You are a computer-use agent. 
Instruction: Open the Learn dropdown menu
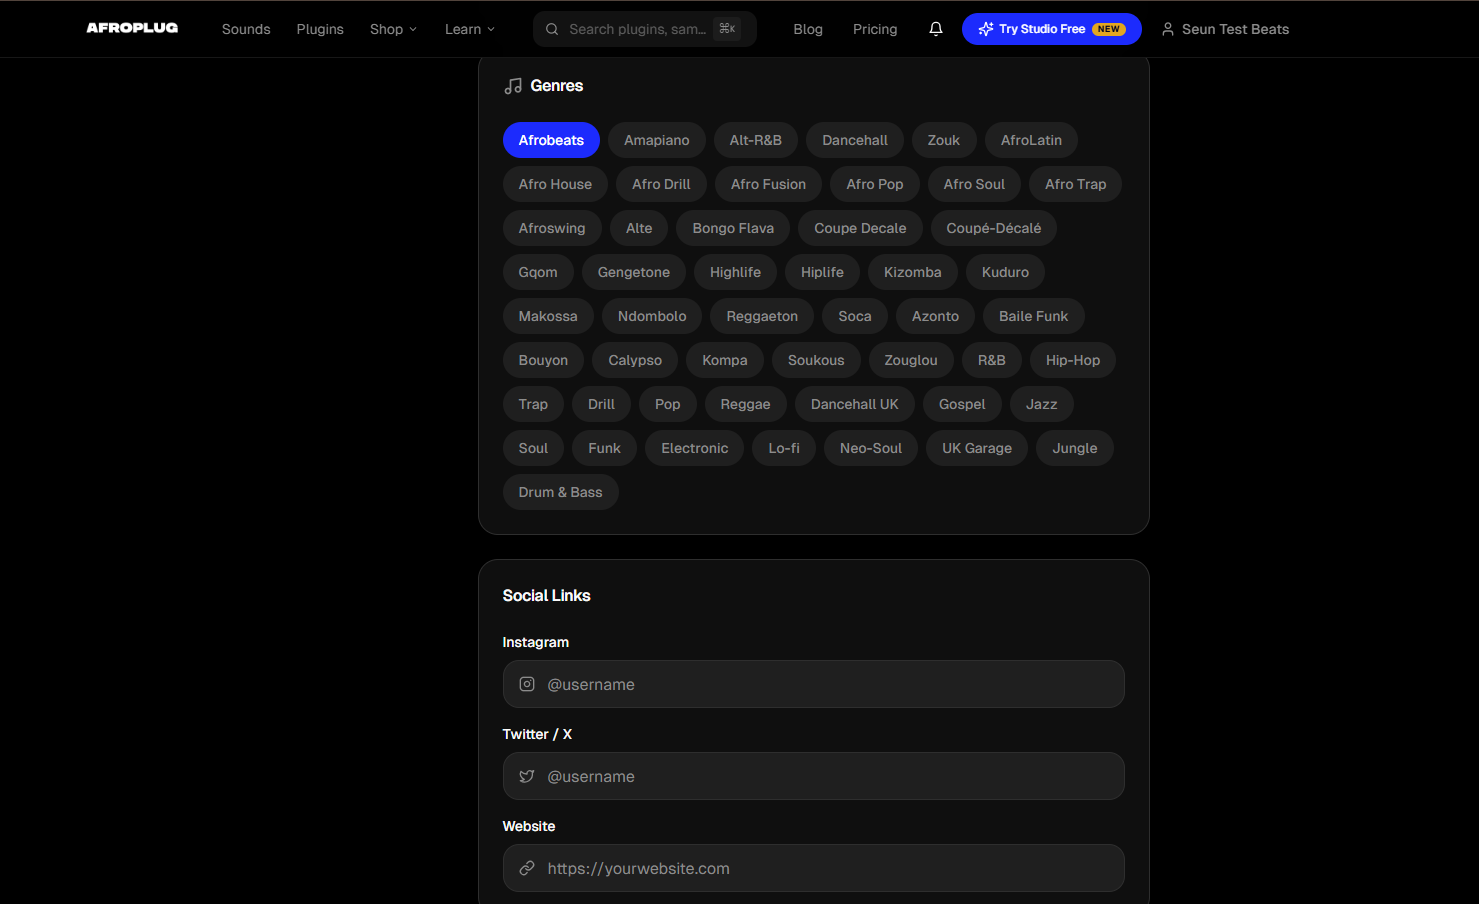[x=469, y=29]
